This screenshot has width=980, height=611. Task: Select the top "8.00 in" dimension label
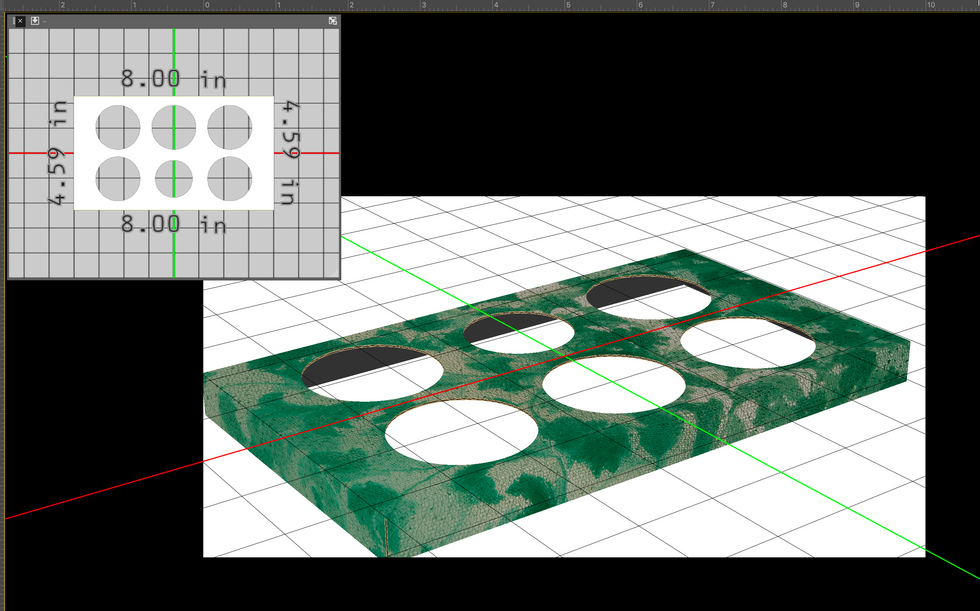coord(173,79)
